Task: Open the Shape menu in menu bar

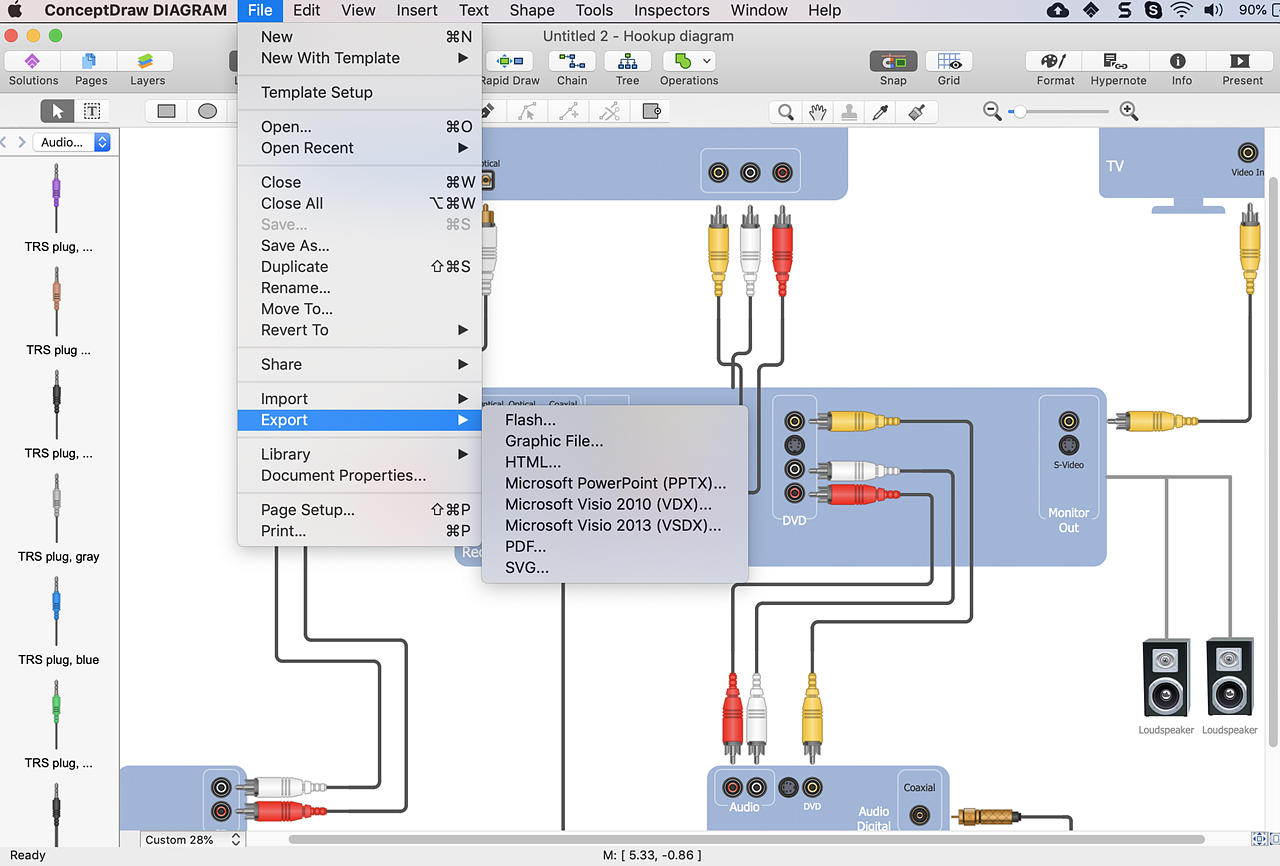Action: pyautogui.click(x=532, y=11)
